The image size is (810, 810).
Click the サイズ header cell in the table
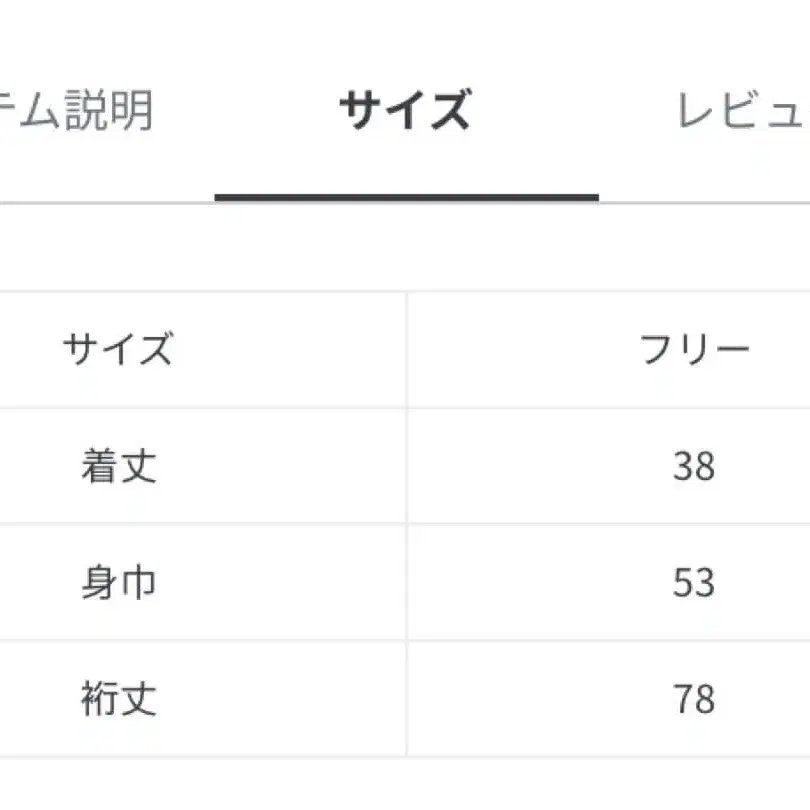click(120, 346)
